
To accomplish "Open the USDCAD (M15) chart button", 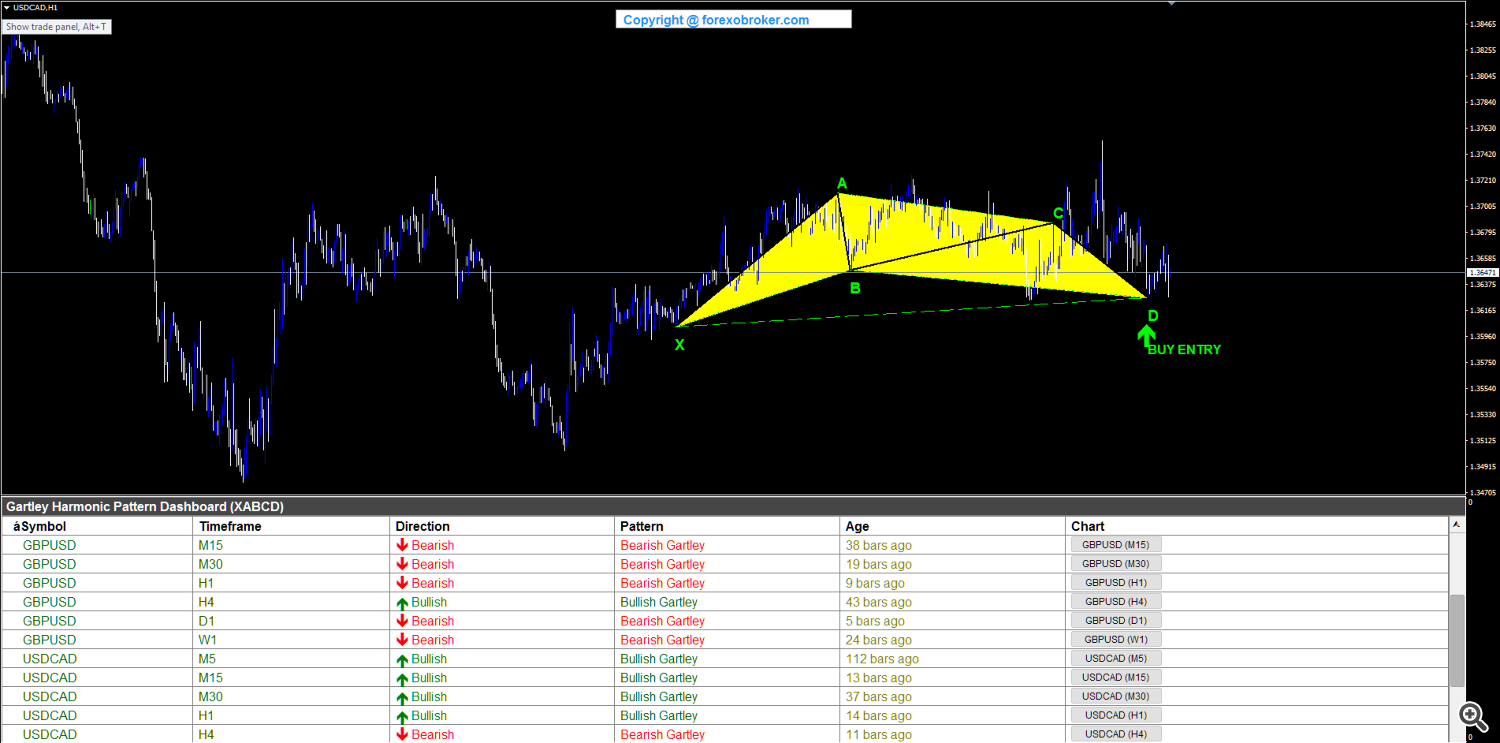I will [x=1116, y=678].
